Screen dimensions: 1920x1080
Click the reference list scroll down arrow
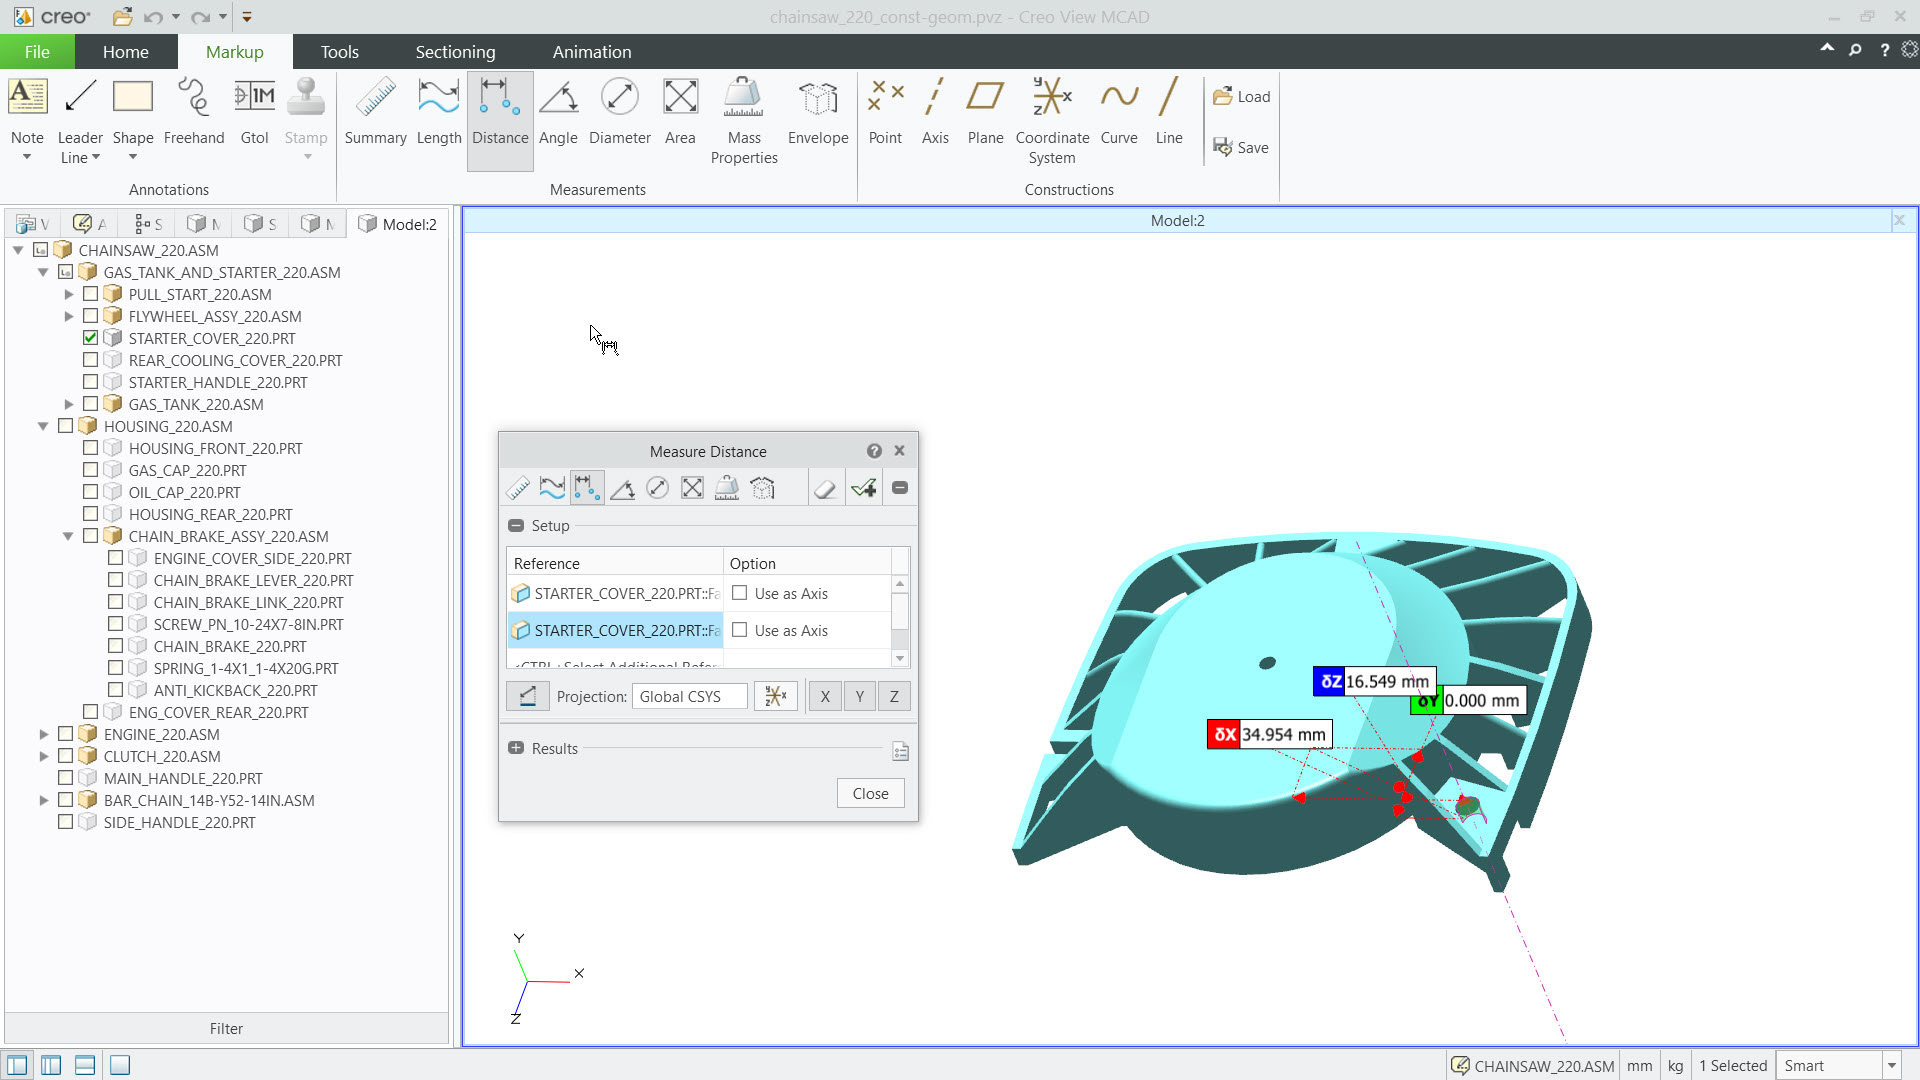pos(900,658)
